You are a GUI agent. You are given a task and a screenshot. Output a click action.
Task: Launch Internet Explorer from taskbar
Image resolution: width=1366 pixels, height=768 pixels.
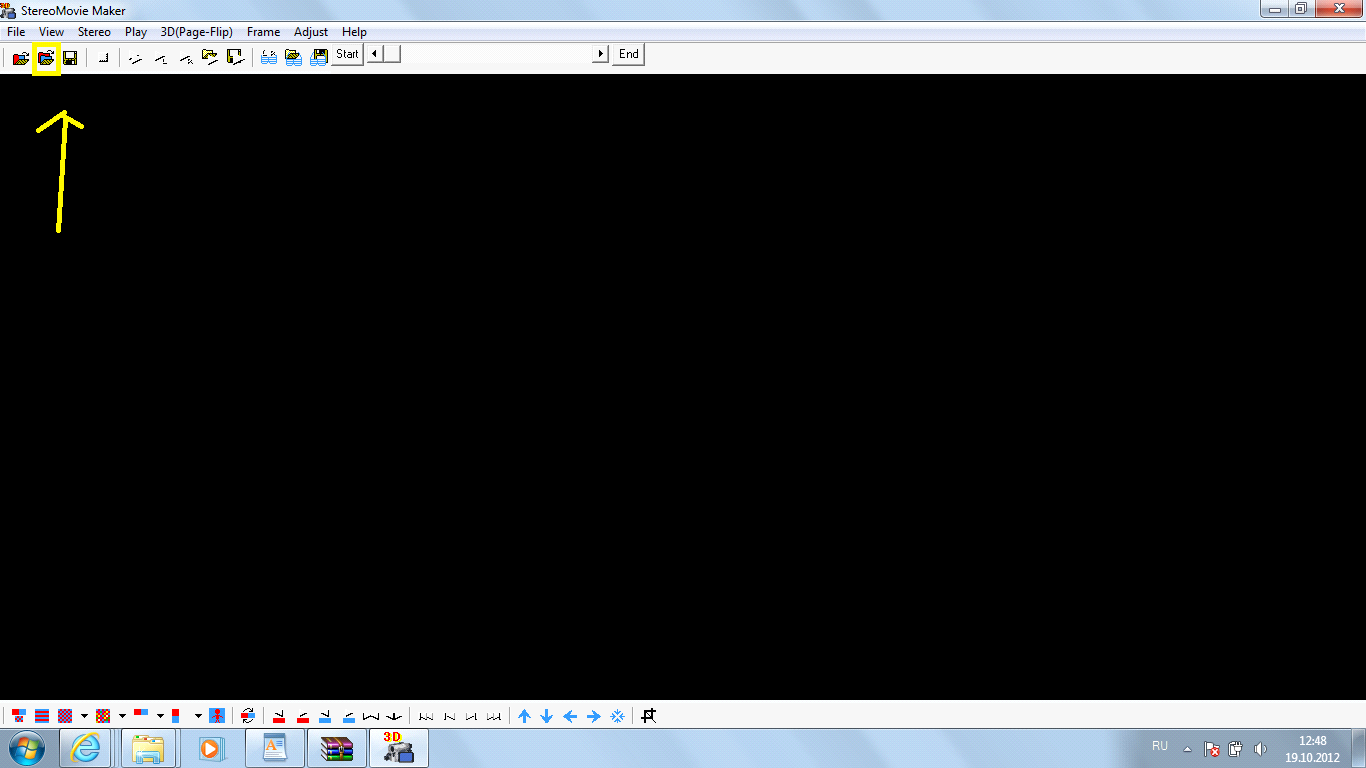[x=86, y=748]
